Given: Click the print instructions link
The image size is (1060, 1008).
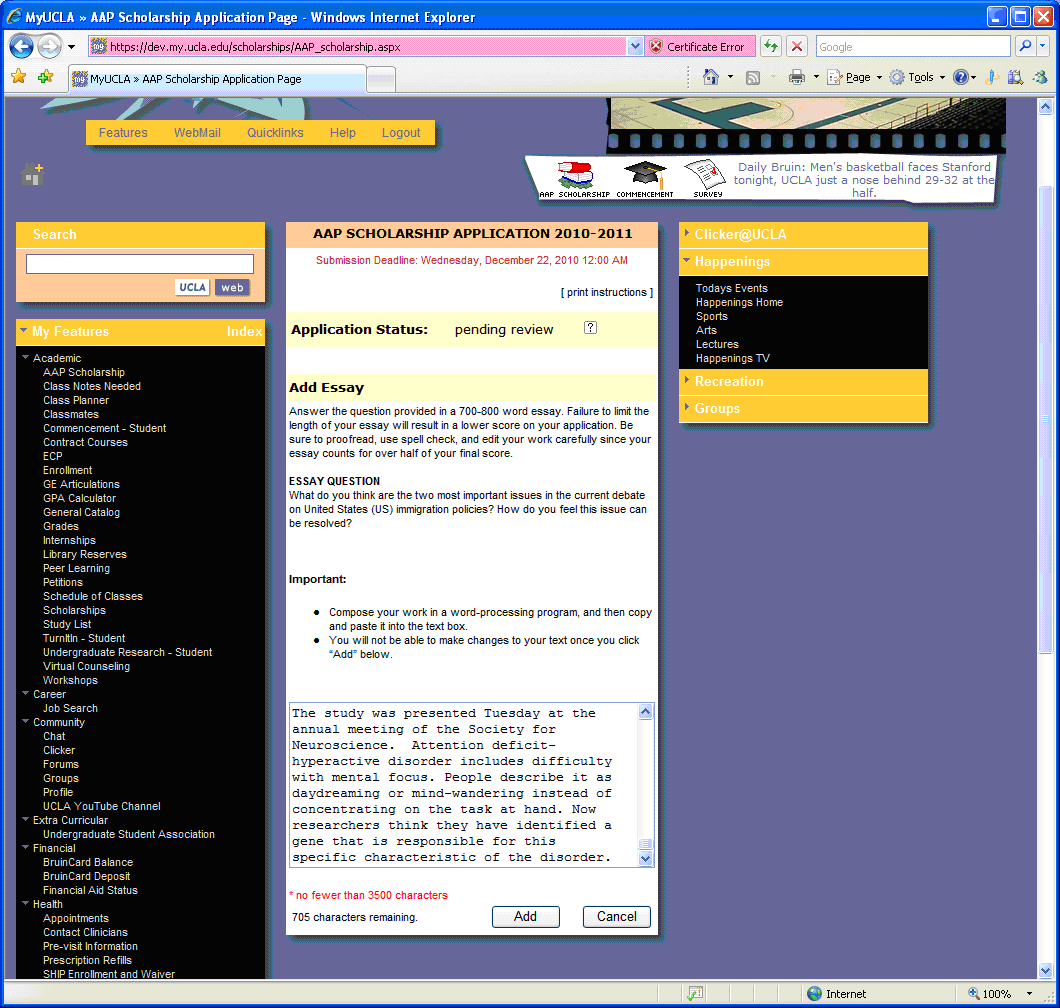Looking at the screenshot, I should (x=606, y=293).
